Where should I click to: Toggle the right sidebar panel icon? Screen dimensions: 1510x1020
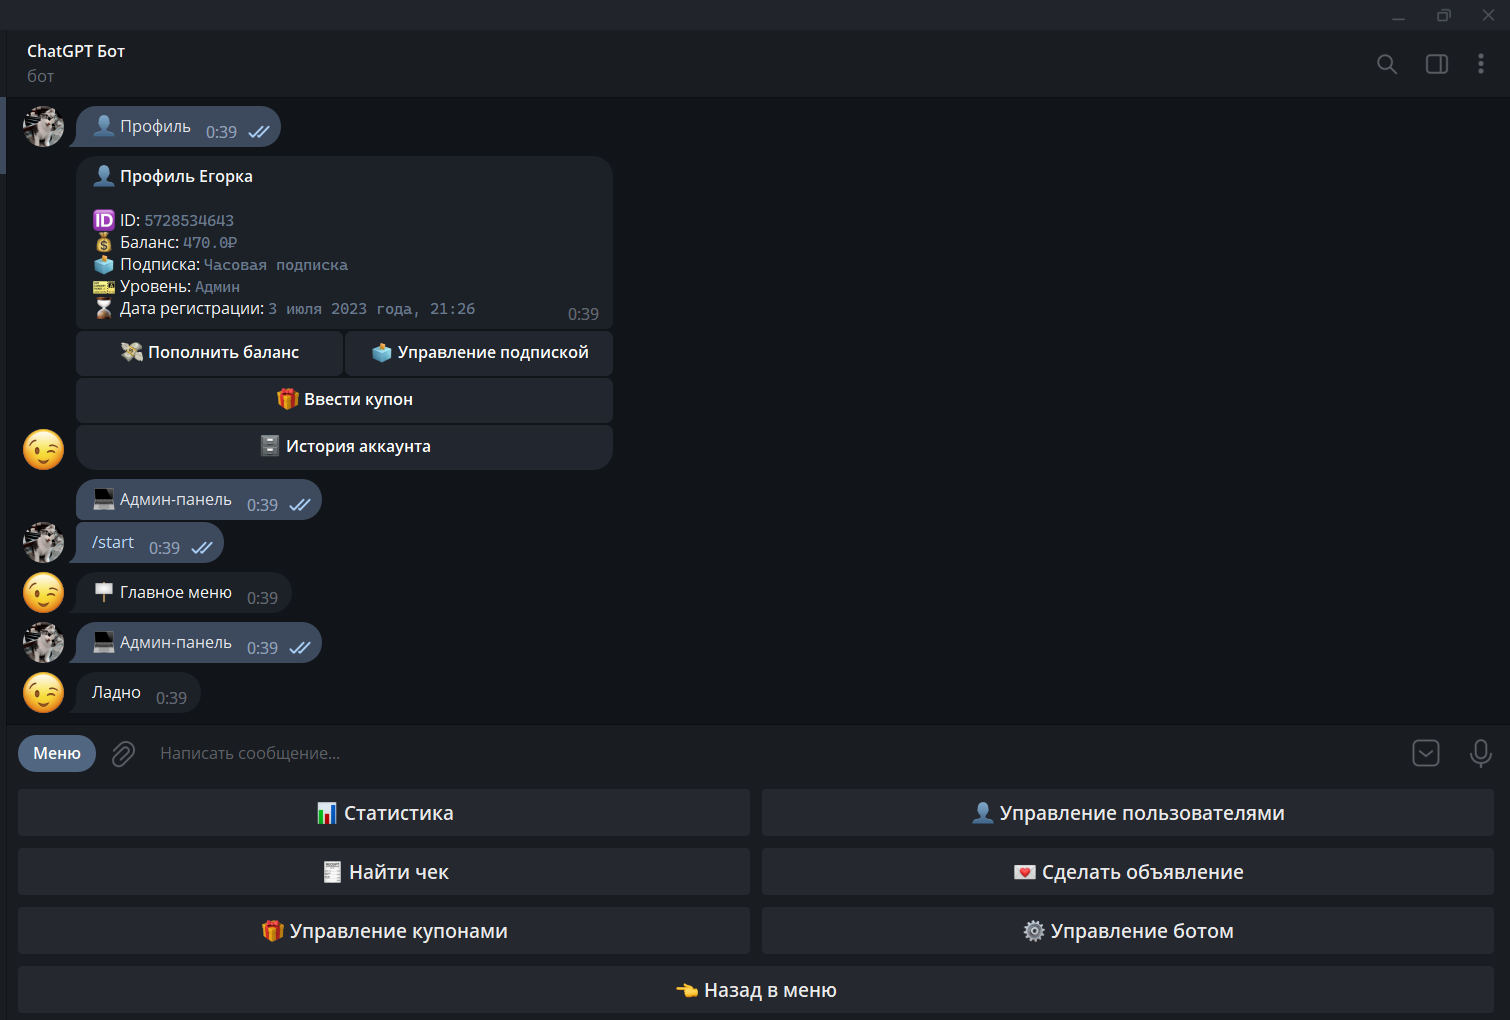tap(1436, 64)
